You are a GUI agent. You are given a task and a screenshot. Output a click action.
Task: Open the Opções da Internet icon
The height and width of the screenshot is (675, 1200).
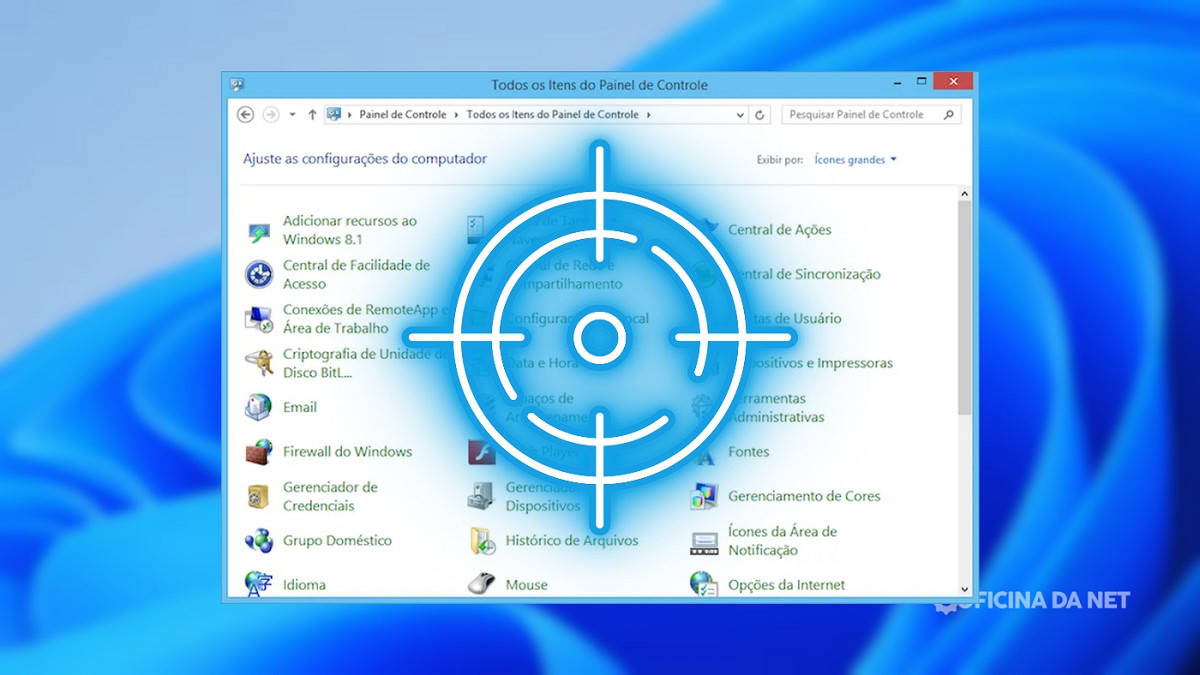(x=705, y=584)
